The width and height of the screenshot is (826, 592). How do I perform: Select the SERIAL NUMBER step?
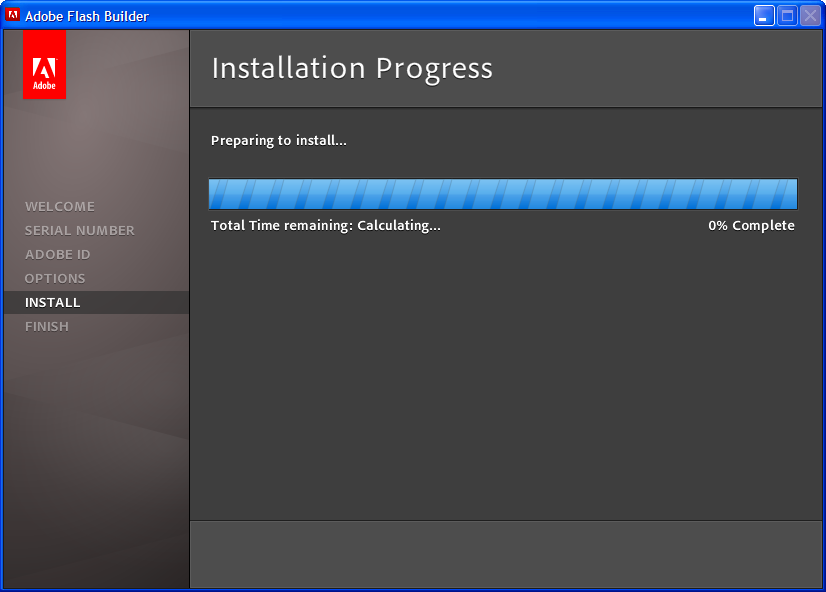coord(80,231)
